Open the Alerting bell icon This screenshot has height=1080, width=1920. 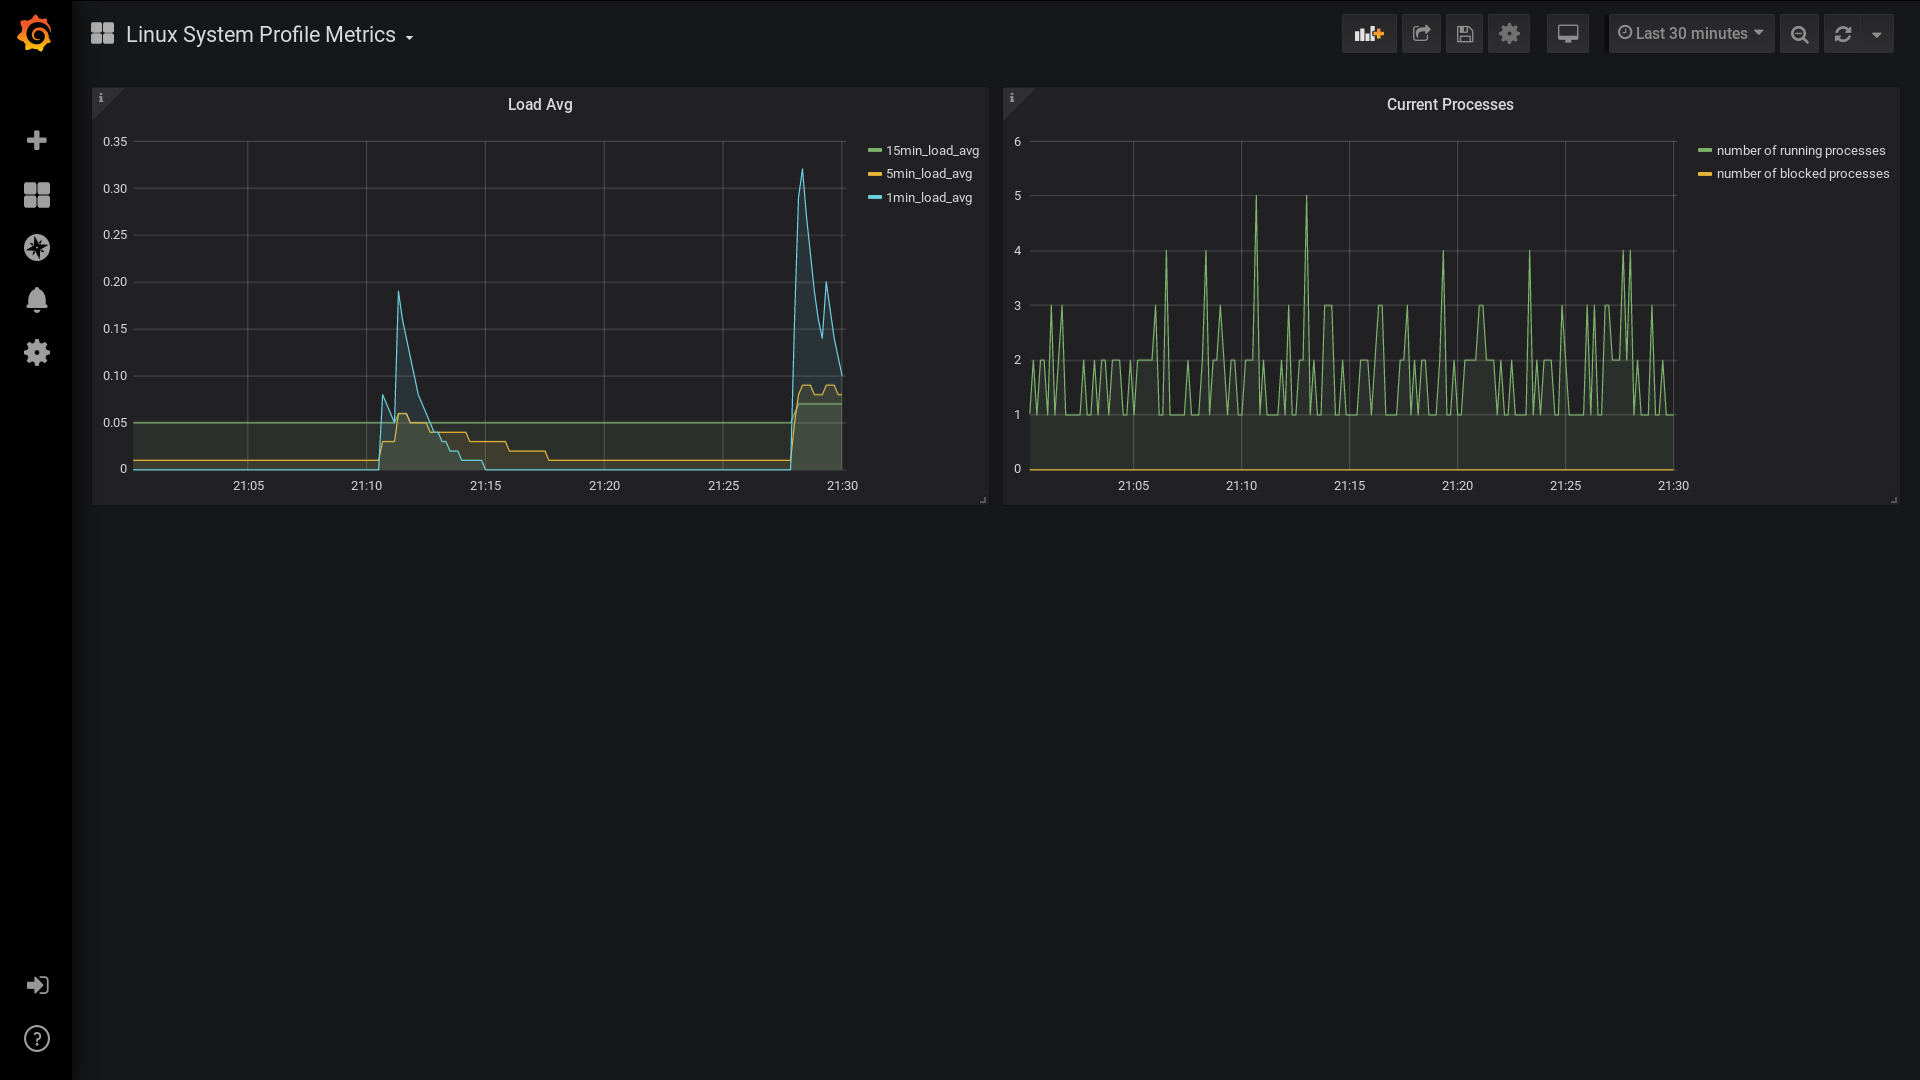point(37,300)
